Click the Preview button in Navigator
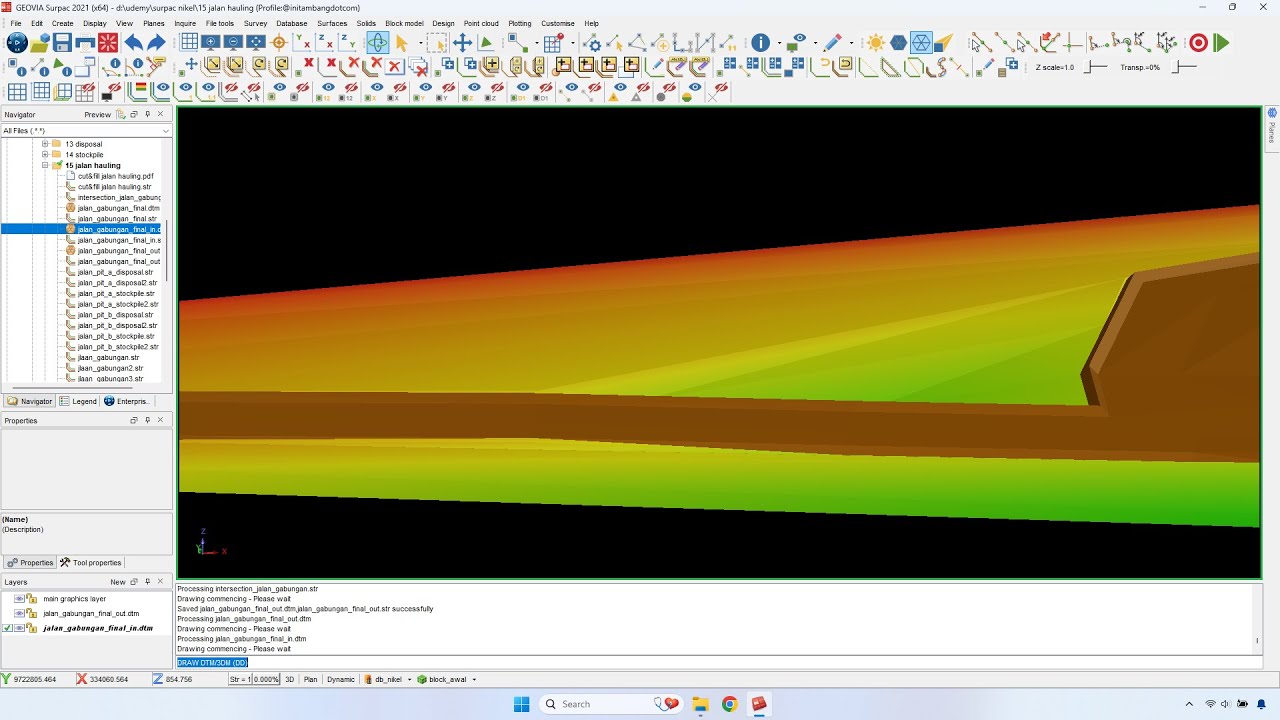1280x720 pixels. (97, 115)
